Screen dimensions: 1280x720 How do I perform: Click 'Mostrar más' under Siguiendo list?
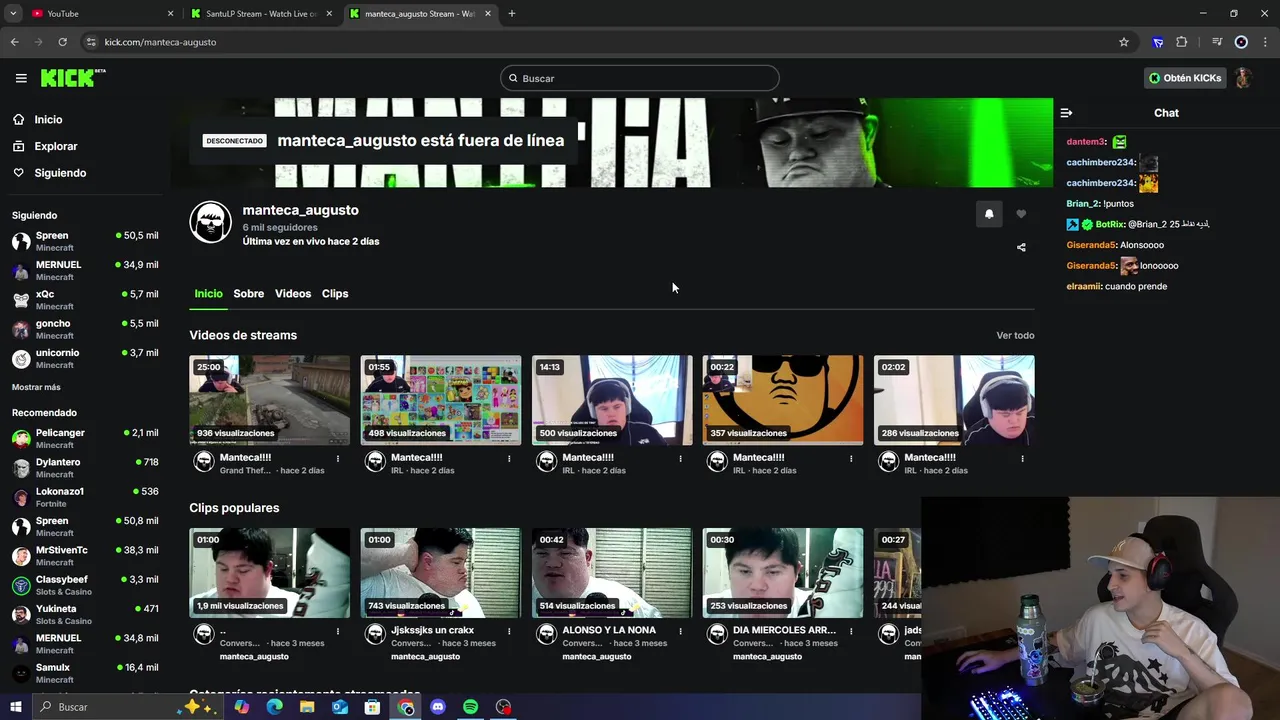point(36,387)
